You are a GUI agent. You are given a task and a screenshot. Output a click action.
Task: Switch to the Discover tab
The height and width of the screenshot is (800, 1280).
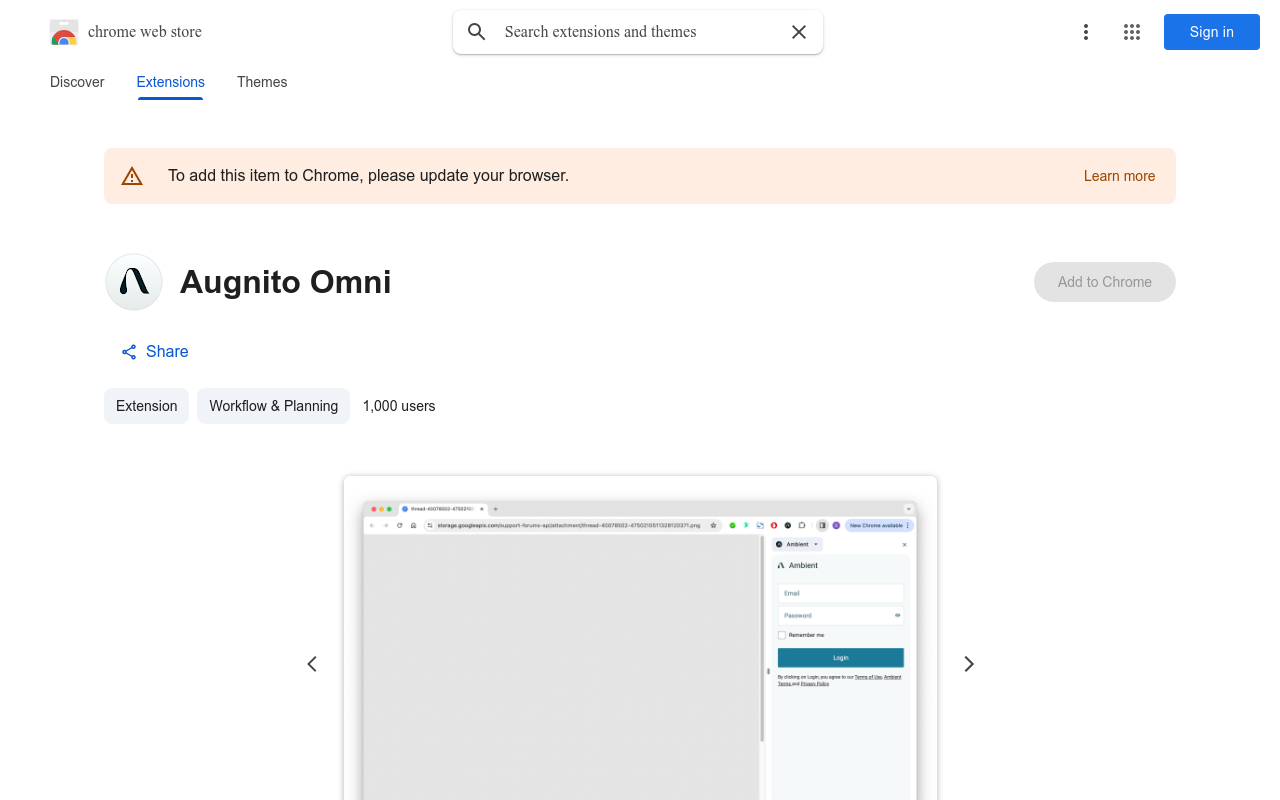coord(77,82)
